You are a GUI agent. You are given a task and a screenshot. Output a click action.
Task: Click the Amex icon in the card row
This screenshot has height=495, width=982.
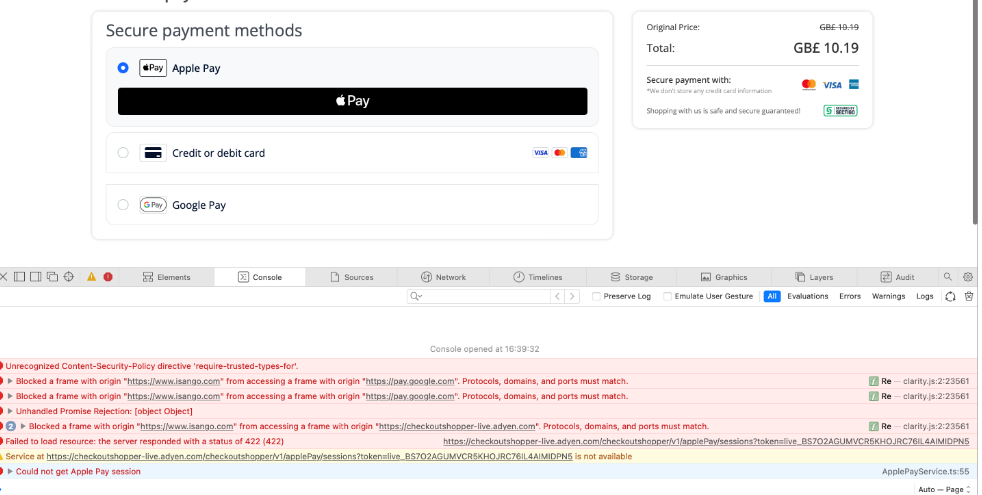[x=579, y=153]
